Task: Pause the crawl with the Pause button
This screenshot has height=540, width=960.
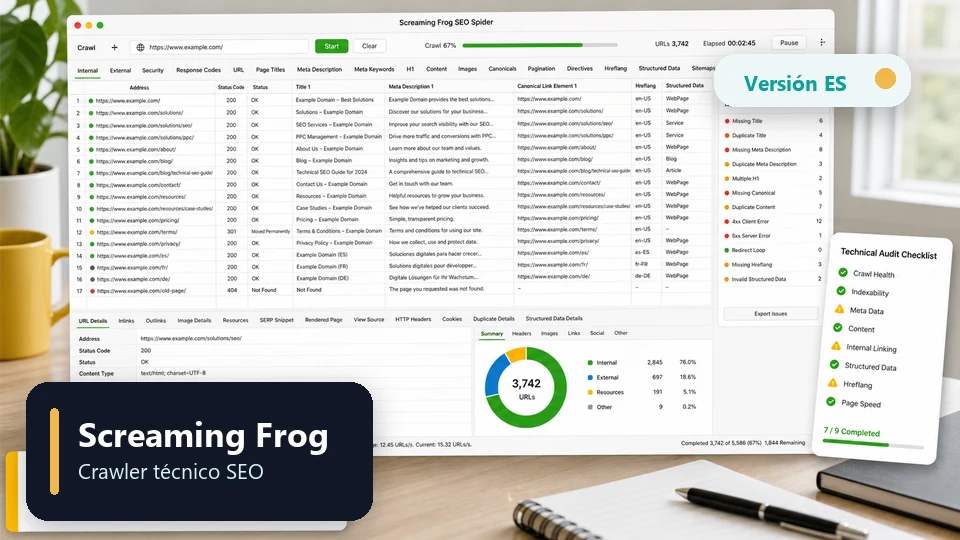Action: click(x=789, y=43)
